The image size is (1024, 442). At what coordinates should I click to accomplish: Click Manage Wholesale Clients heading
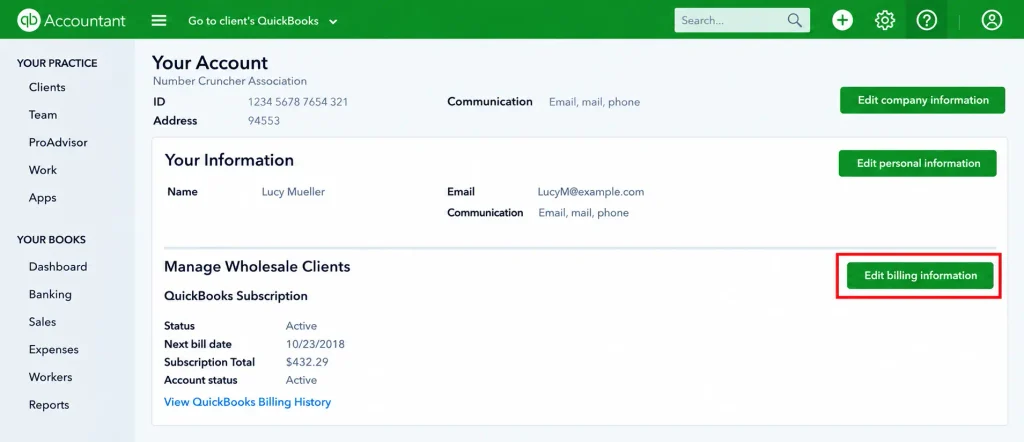point(257,266)
